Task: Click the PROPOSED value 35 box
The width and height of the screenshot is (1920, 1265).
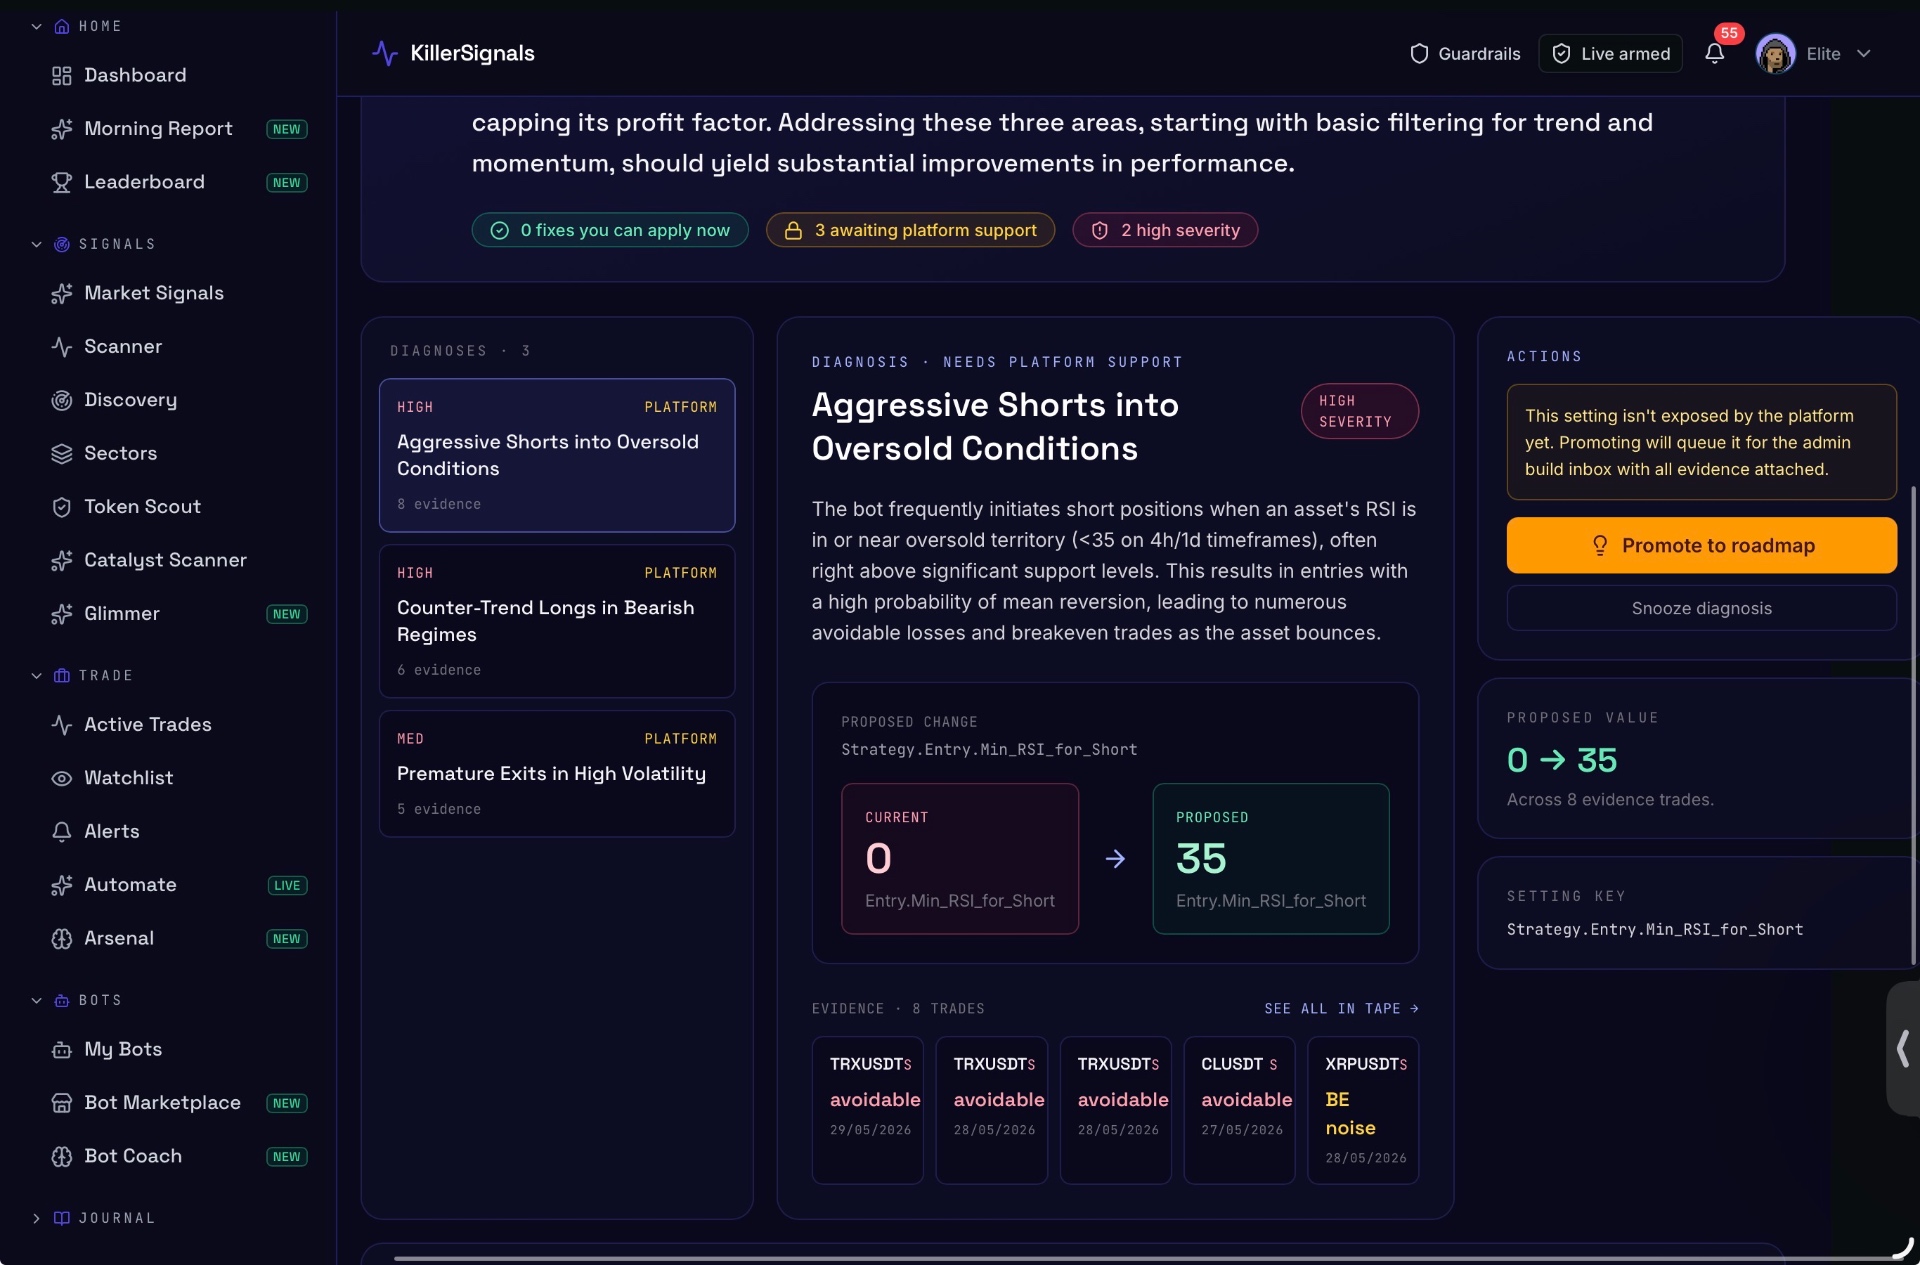Action: click(x=1271, y=860)
